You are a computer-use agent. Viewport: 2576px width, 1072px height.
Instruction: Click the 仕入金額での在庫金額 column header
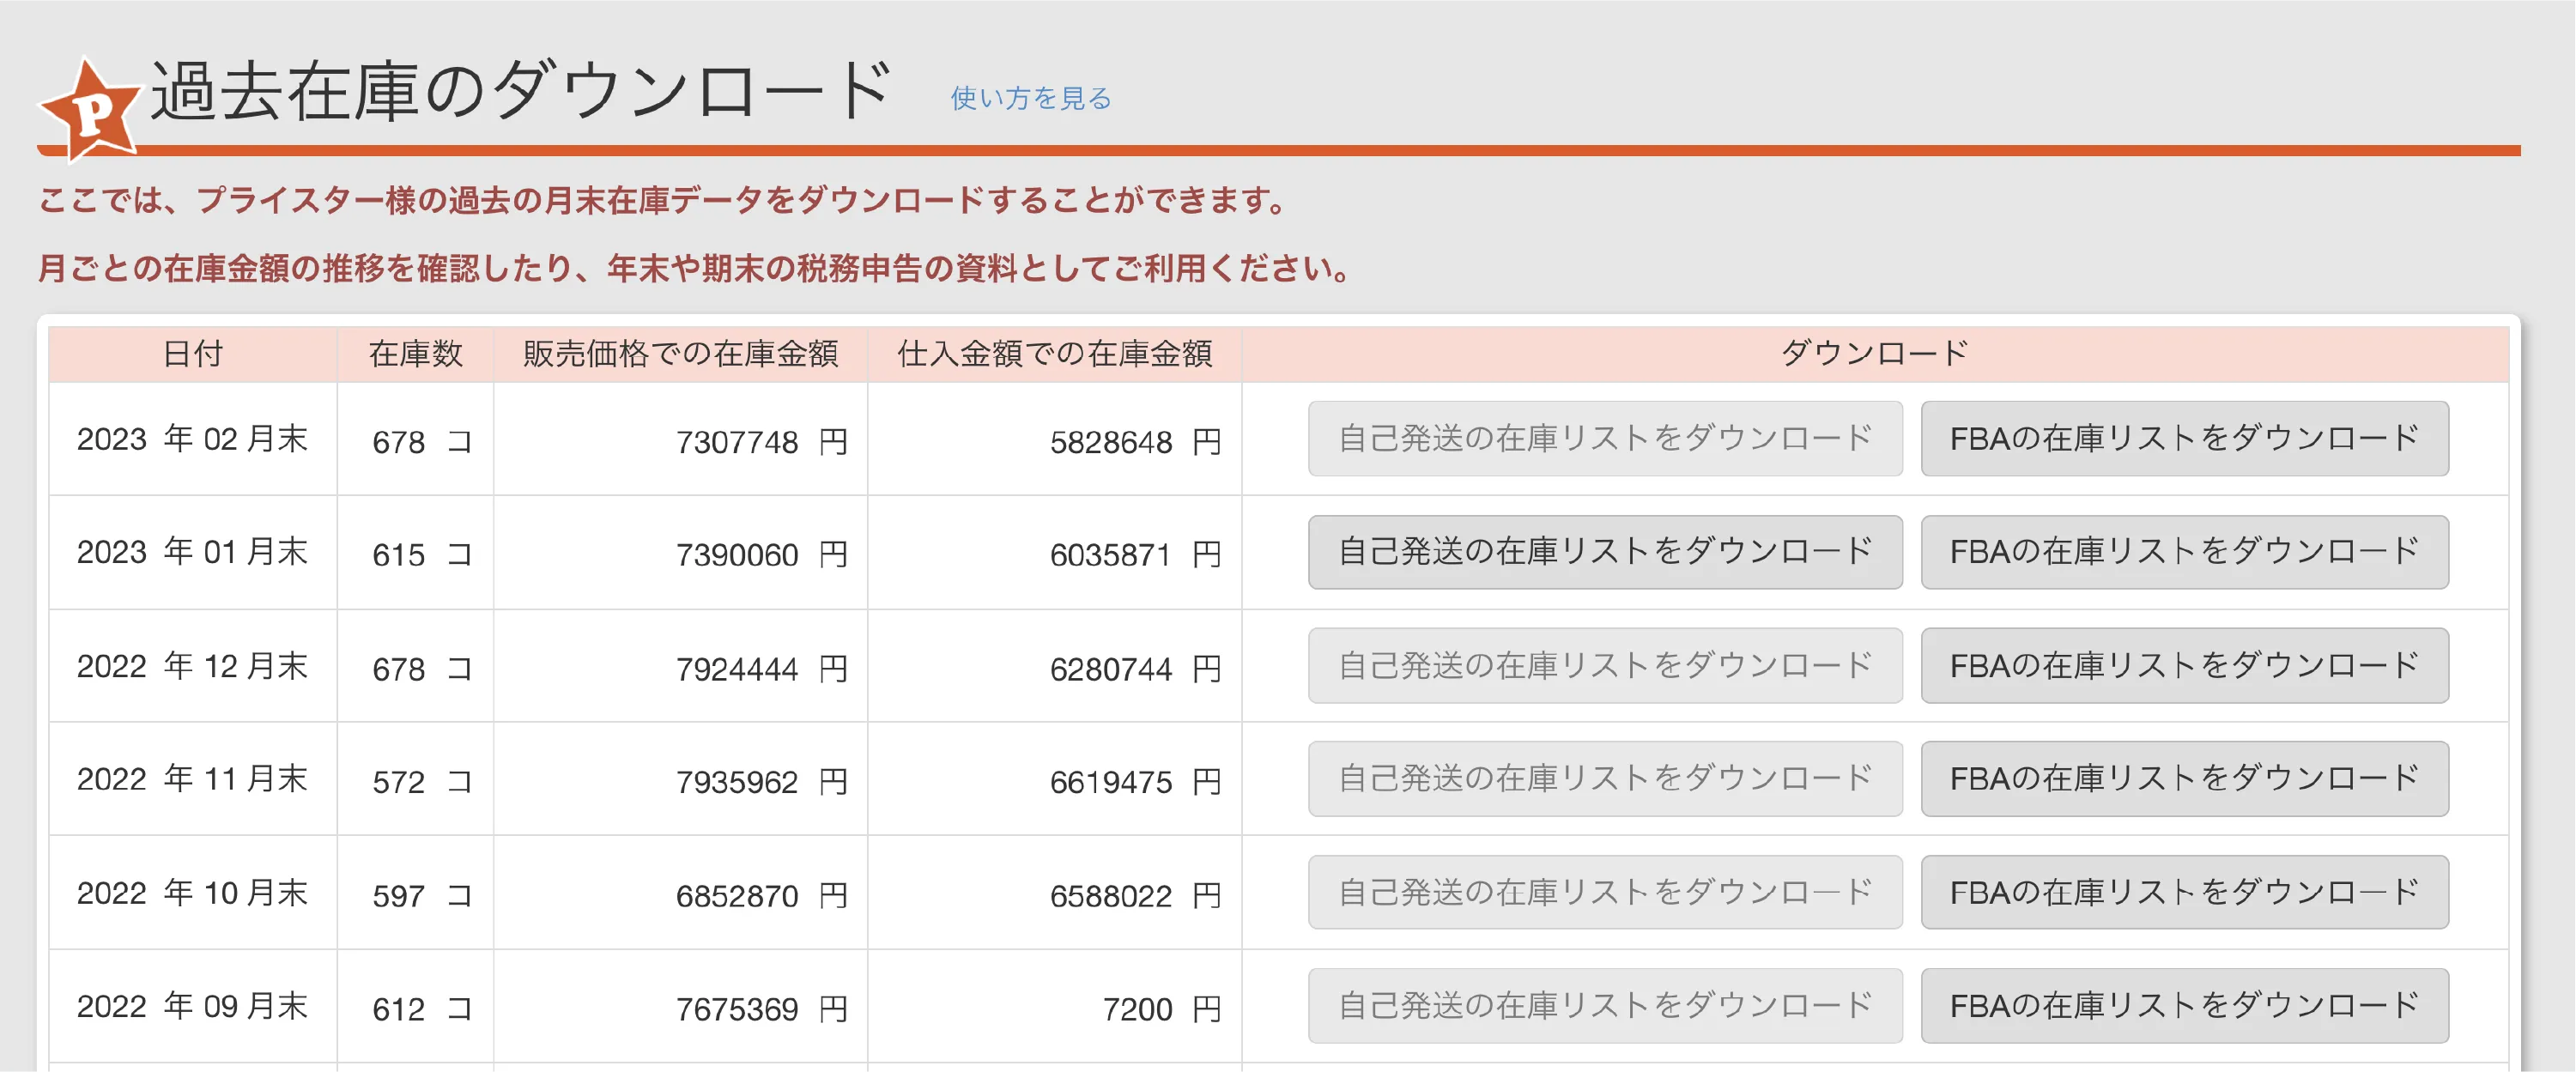(x=1054, y=354)
